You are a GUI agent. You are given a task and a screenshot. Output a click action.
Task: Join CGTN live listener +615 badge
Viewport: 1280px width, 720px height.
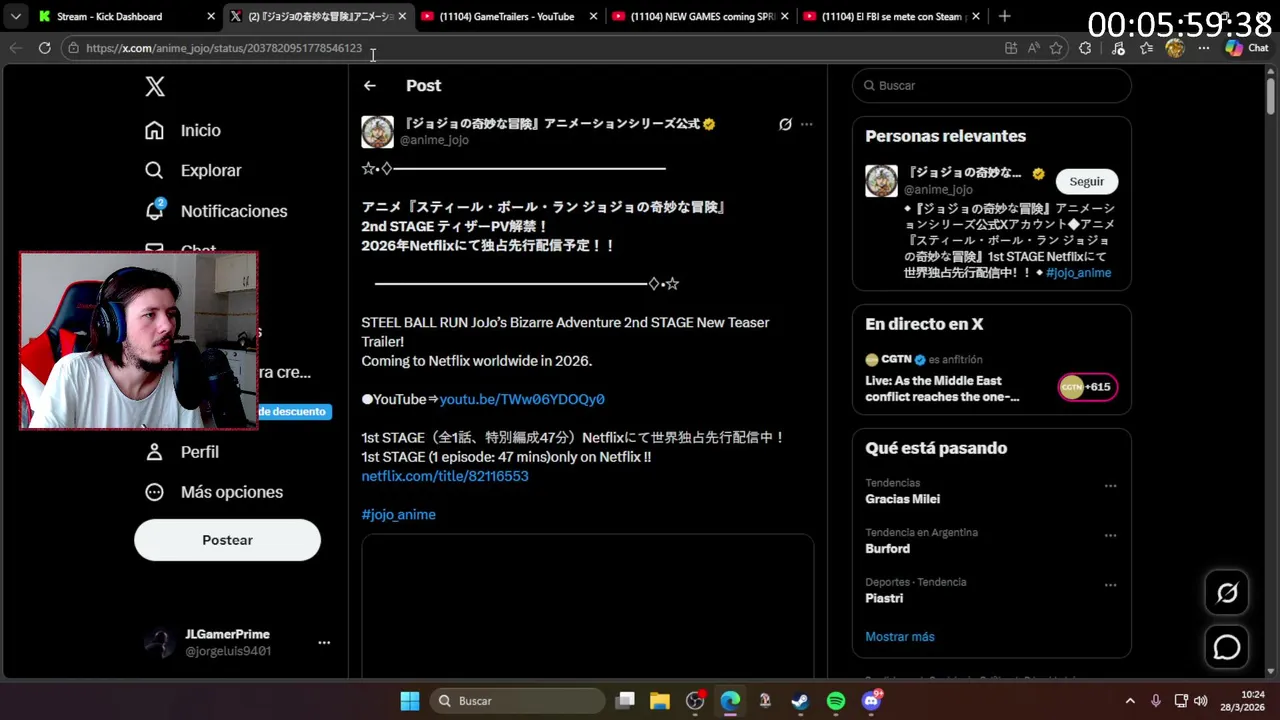pyautogui.click(x=1088, y=387)
